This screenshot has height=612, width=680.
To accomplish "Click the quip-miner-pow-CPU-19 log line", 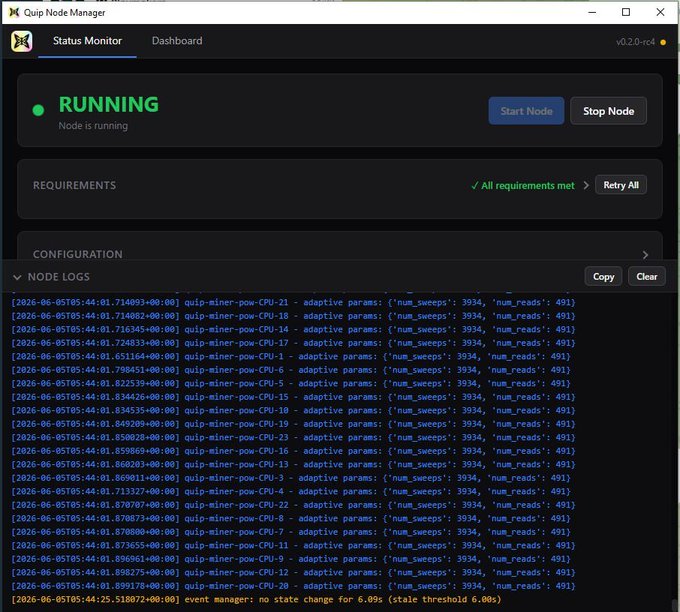I will point(293,424).
